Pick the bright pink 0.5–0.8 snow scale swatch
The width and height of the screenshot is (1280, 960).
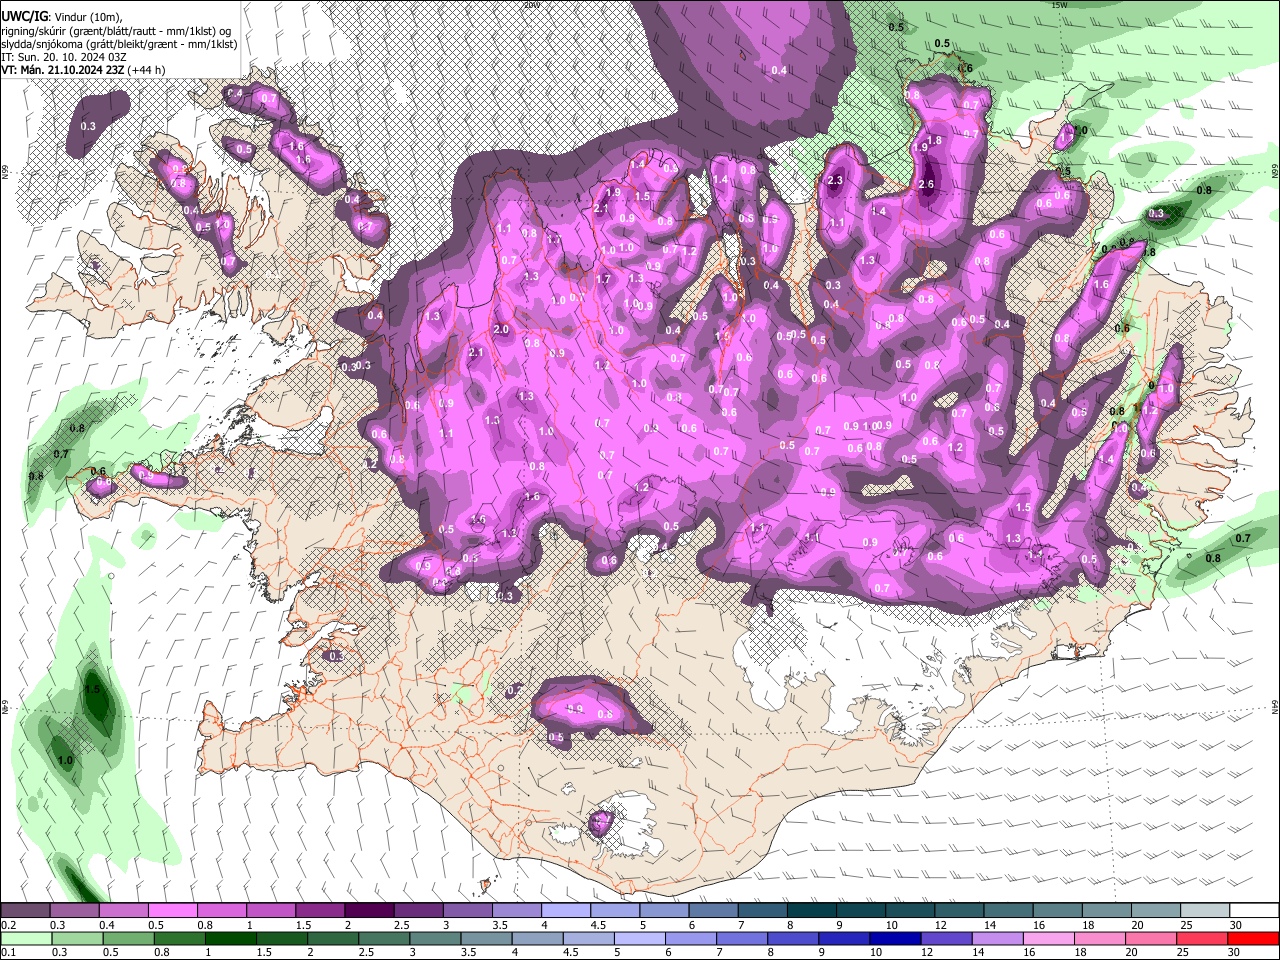[172, 911]
